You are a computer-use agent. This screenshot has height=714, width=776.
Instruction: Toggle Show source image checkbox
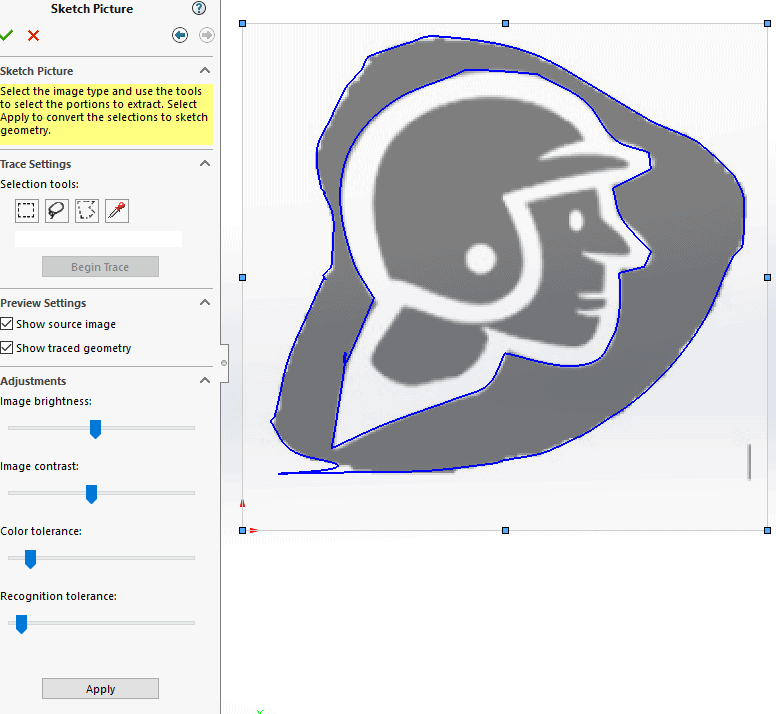click(x=6, y=324)
